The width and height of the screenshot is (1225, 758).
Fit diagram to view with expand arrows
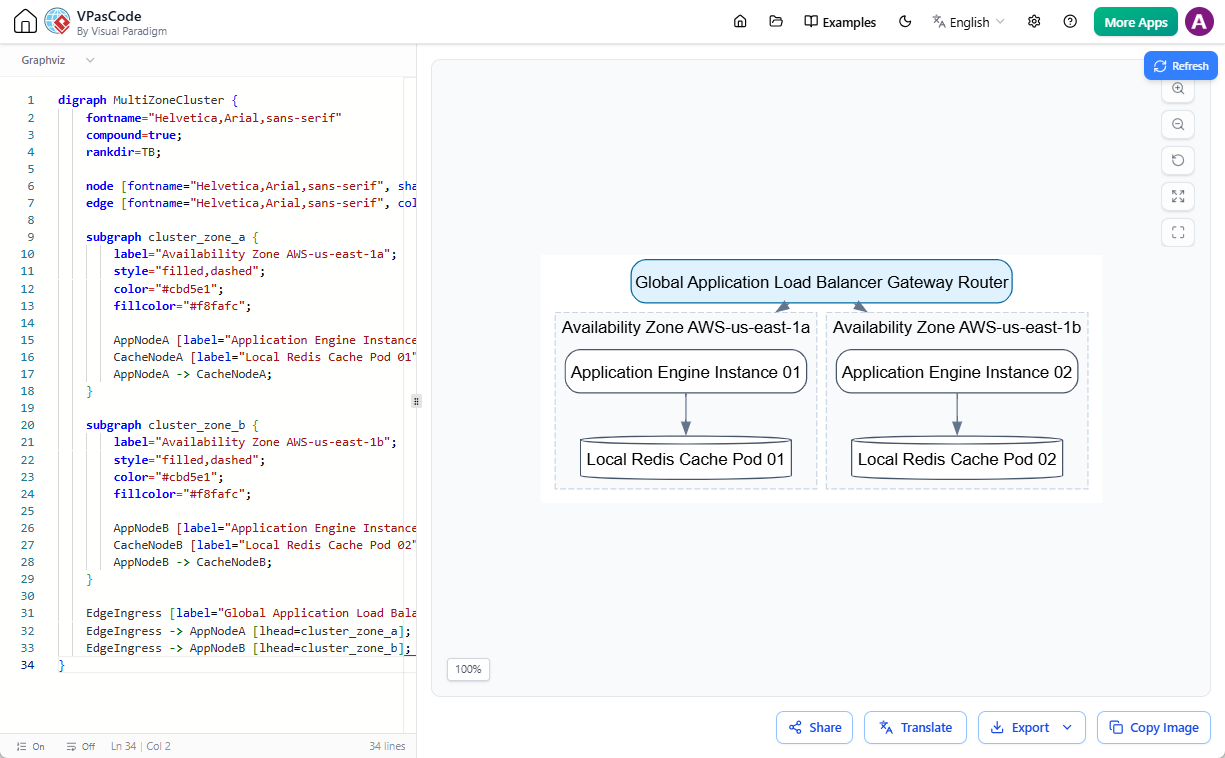[x=1178, y=196]
